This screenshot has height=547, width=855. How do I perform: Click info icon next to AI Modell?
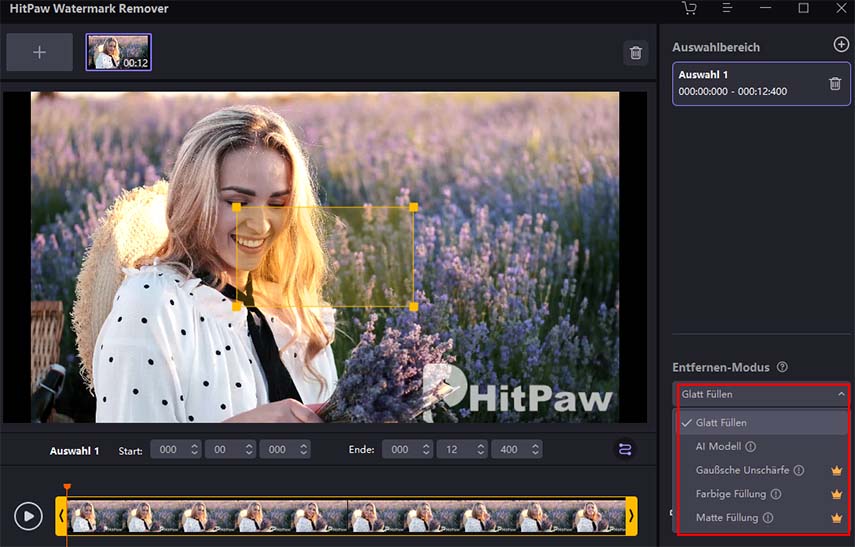tap(750, 447)
